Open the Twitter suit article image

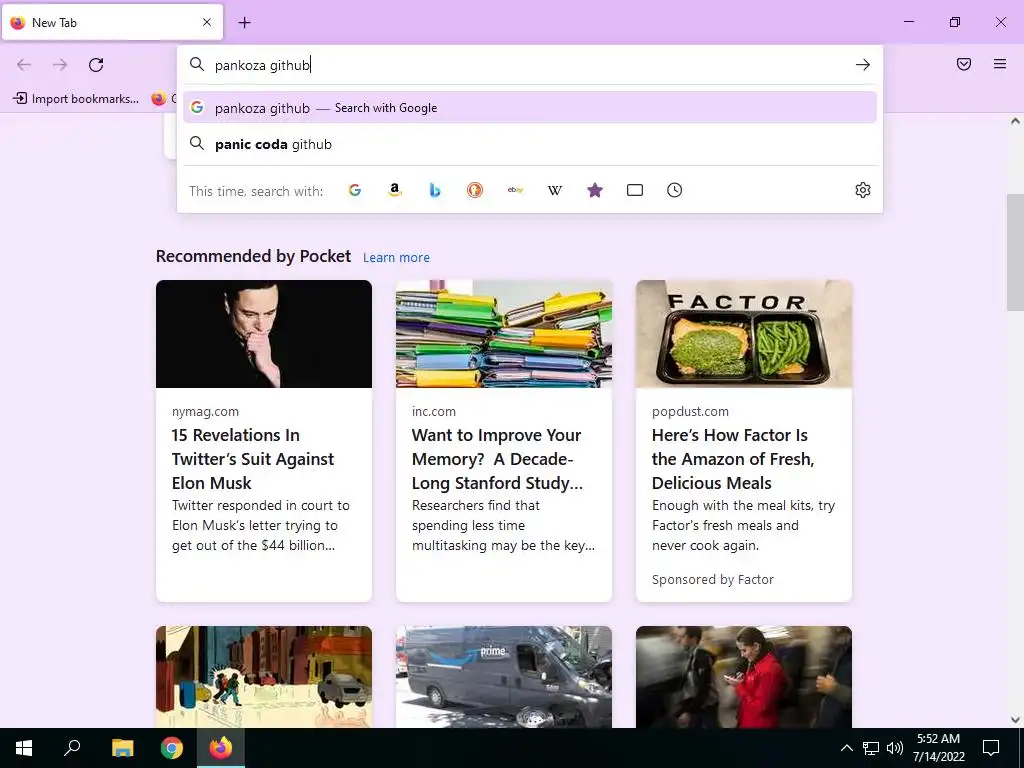click(264, 334)
